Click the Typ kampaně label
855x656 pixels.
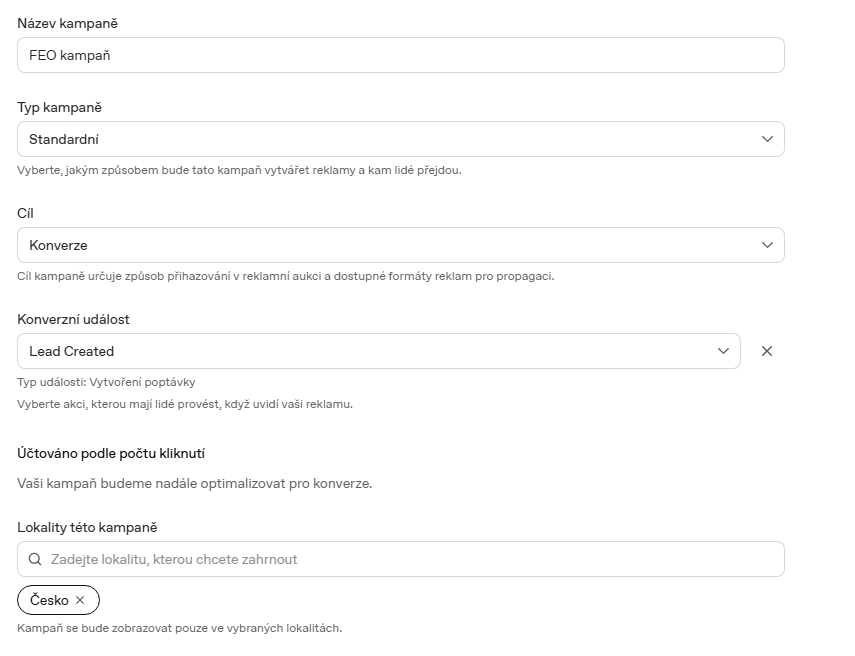(59, 107)
